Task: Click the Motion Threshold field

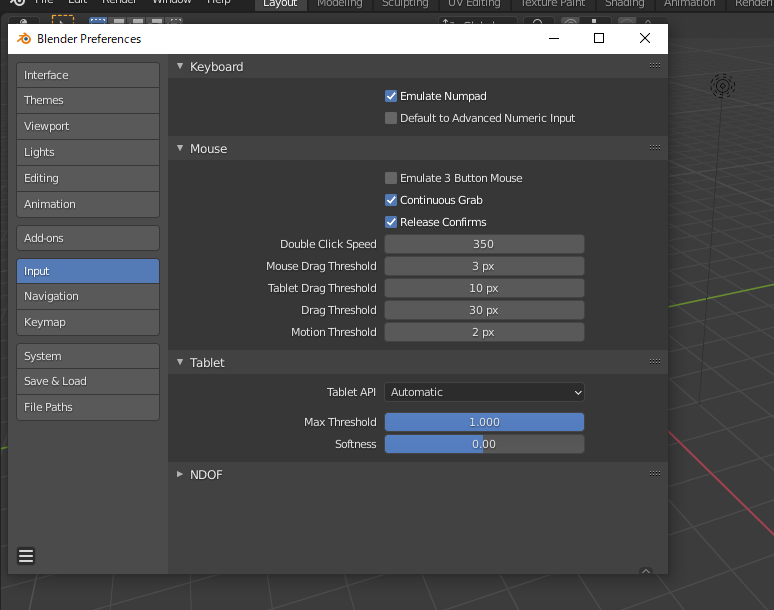Action: [x=484, y=332]
